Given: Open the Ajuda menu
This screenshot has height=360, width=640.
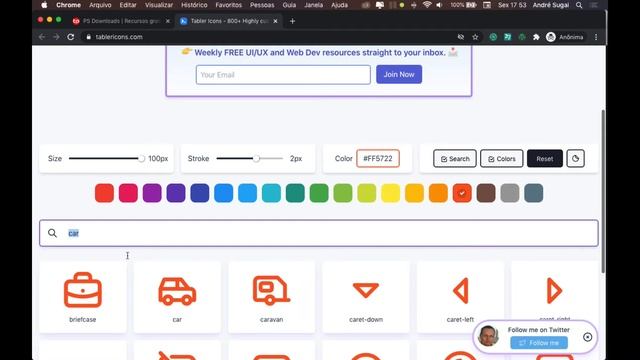Looking at the screenshot, I should pyautogui.click(x=340, y=5).
